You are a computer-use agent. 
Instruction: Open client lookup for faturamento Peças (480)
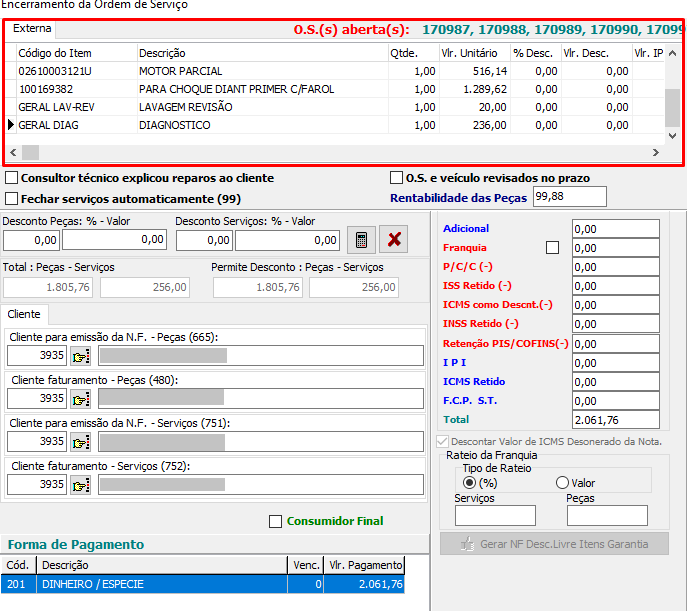(80, 399)
